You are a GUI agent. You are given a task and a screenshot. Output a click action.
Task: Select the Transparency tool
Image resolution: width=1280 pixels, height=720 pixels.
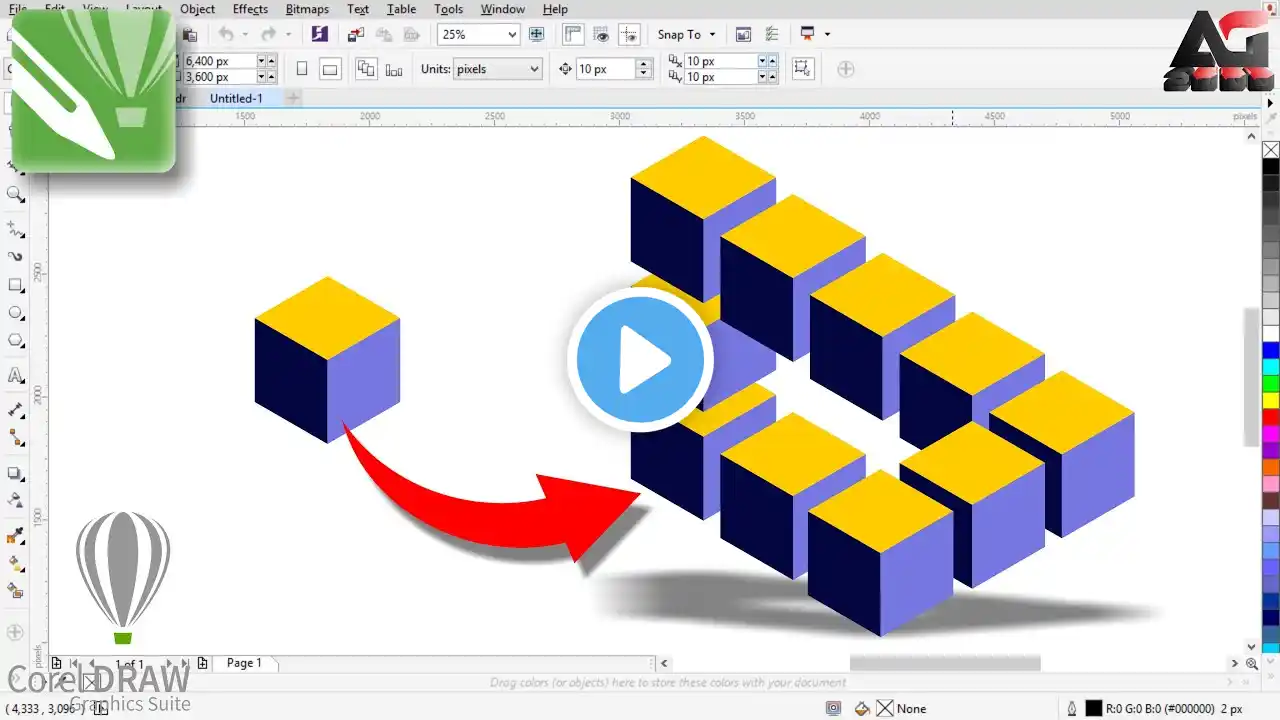16,501
